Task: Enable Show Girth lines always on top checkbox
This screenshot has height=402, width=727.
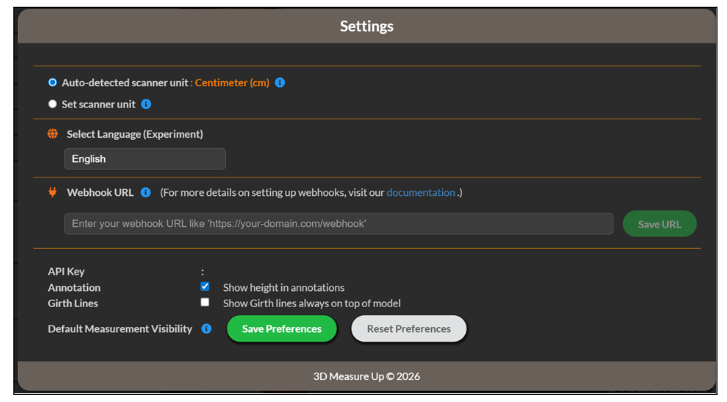Action: 204,302
